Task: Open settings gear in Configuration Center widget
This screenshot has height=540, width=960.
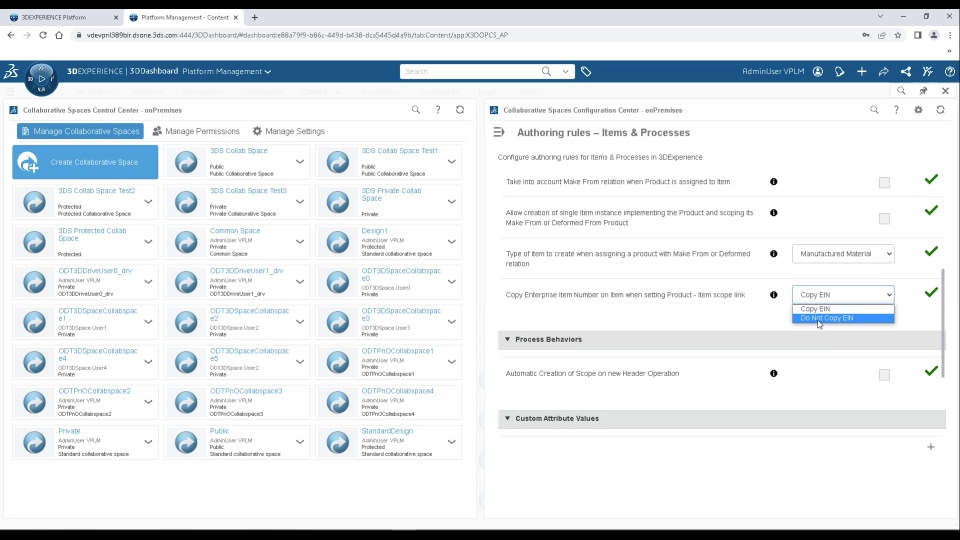Action: [918, 110]
